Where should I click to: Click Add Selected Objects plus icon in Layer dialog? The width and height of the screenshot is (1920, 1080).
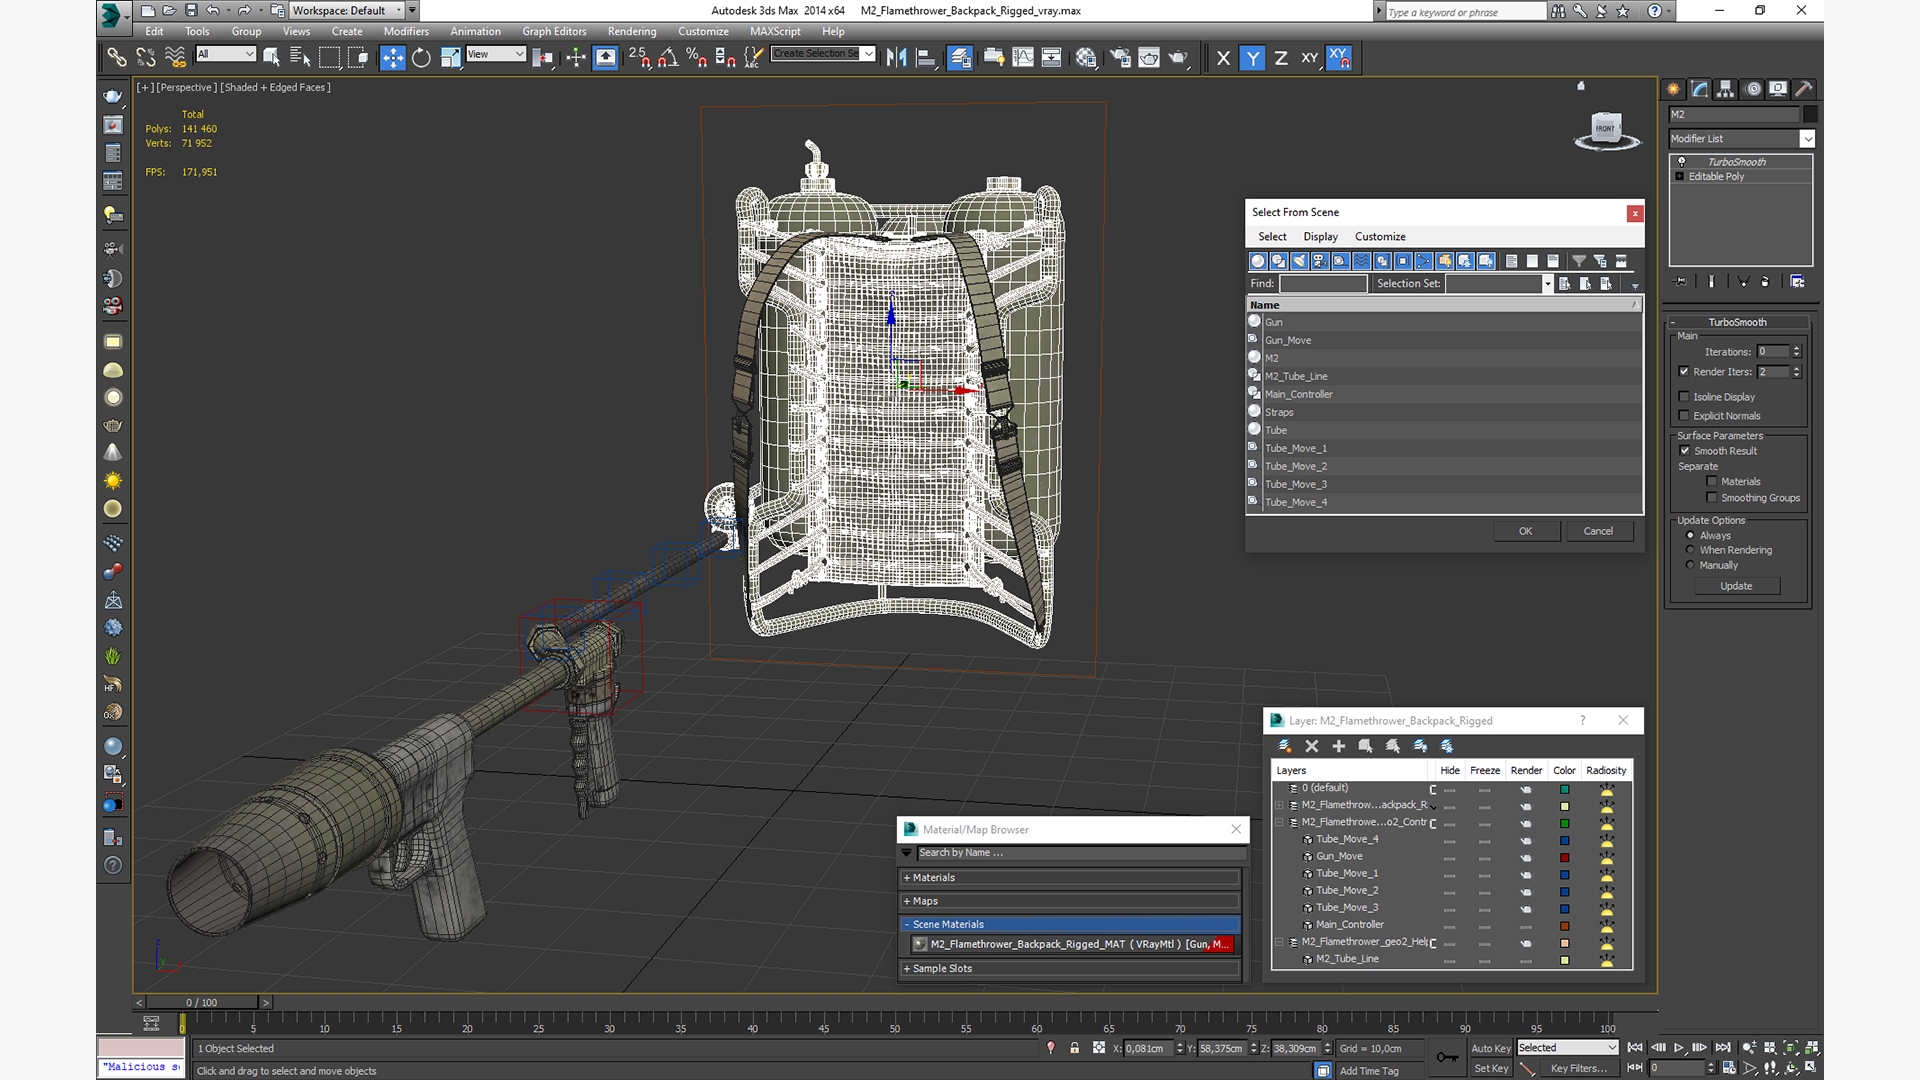pos(1339,746)
